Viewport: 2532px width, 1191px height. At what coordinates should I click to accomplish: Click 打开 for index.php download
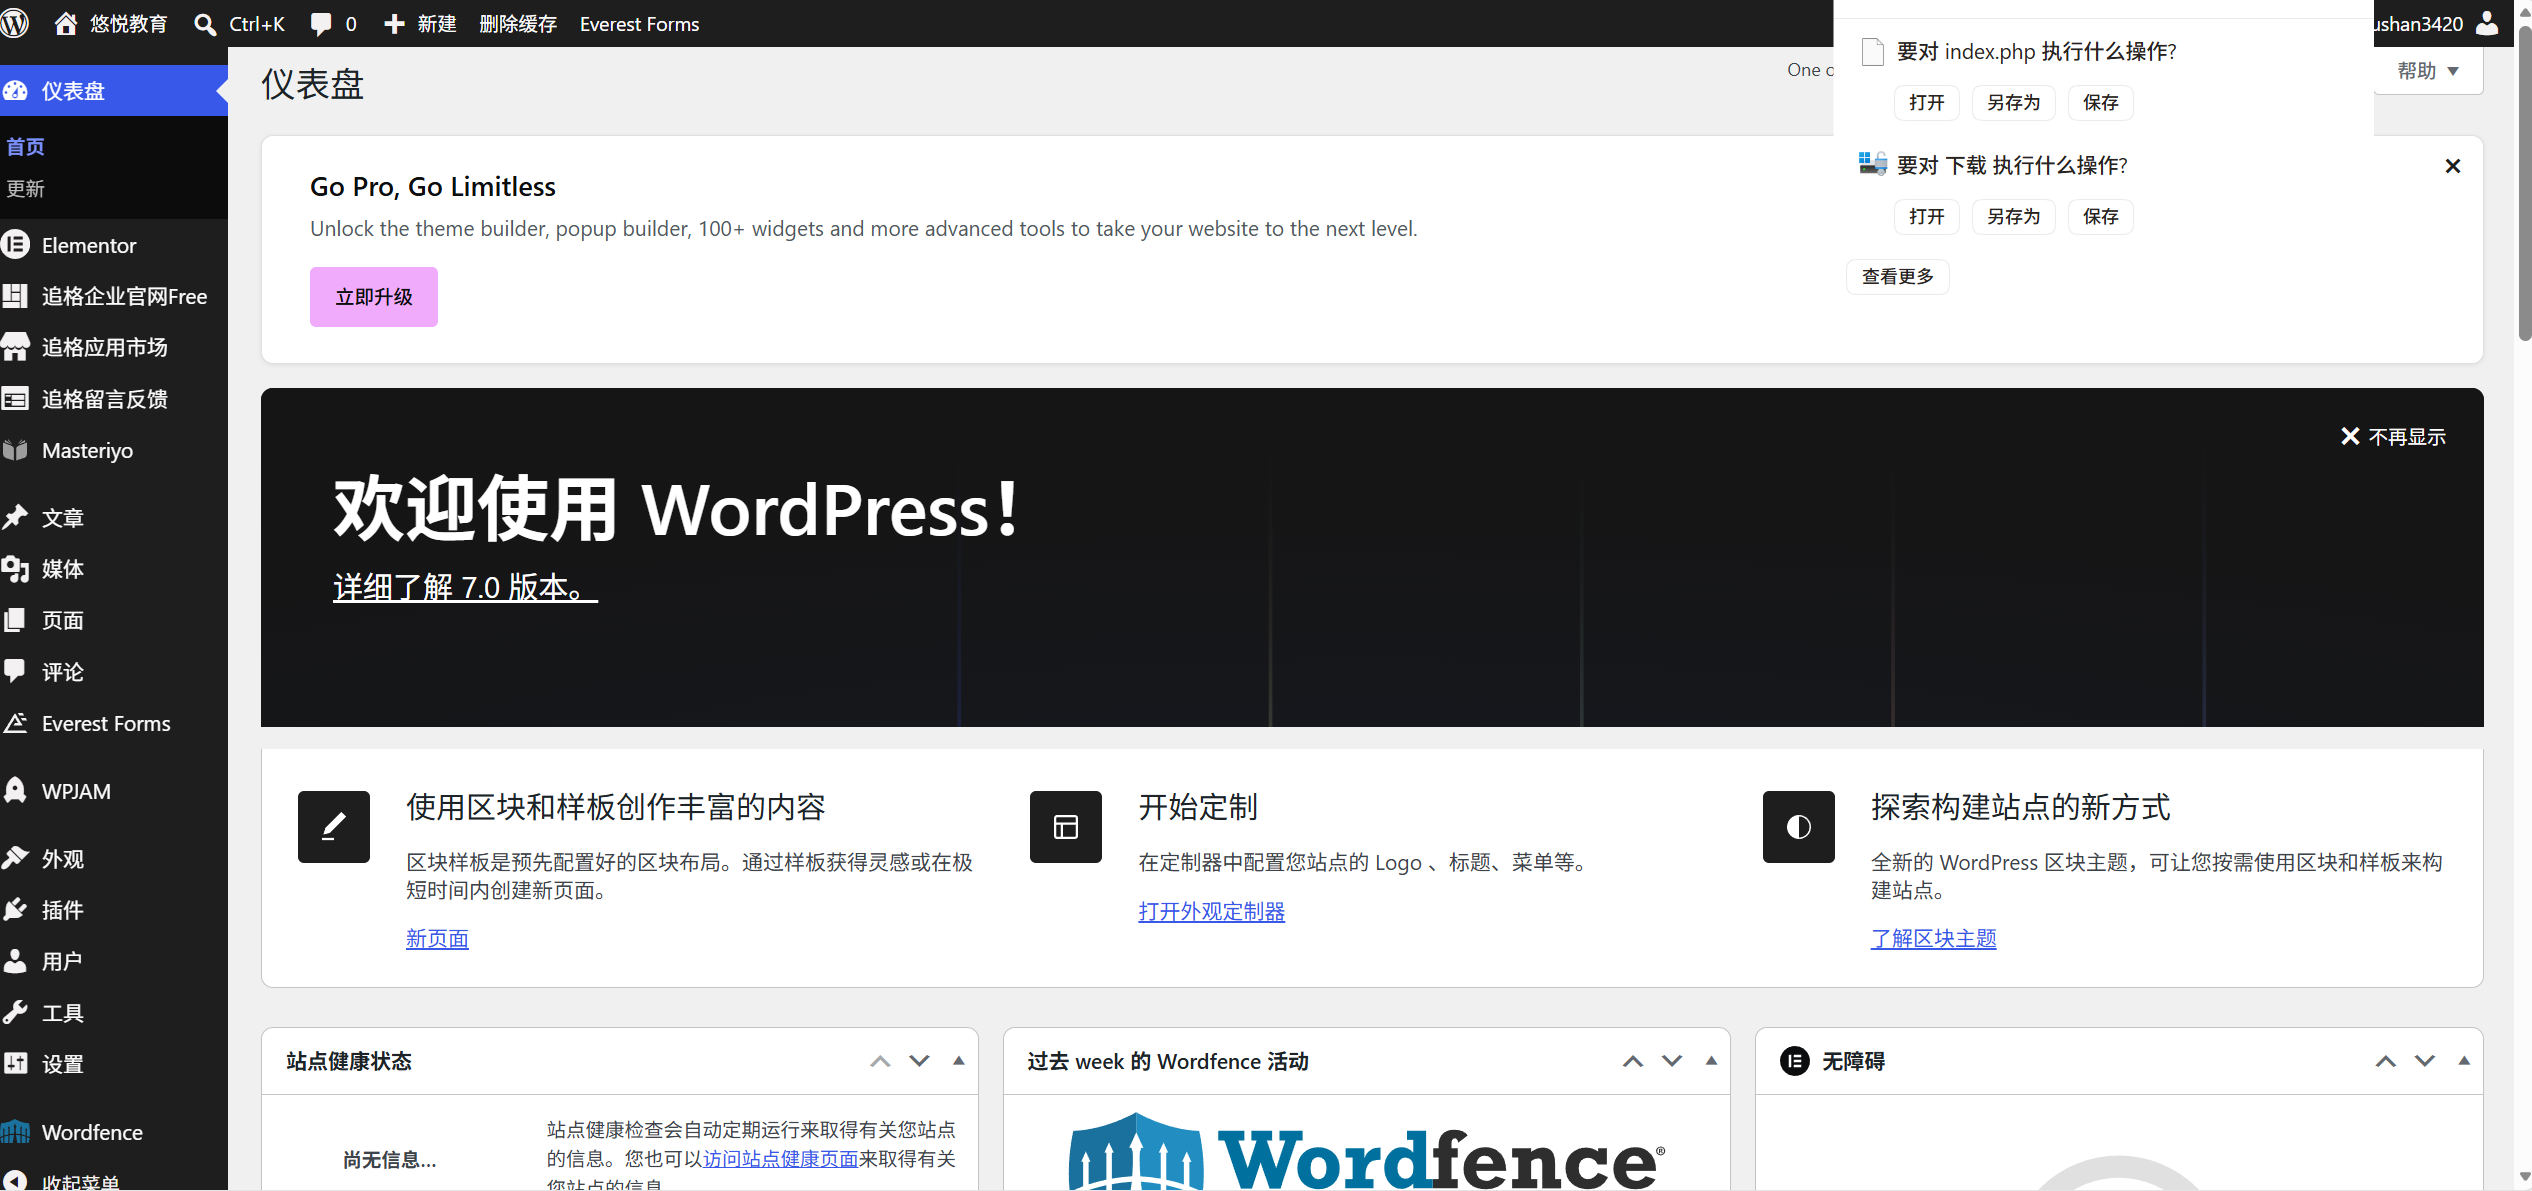(1927, 103)
